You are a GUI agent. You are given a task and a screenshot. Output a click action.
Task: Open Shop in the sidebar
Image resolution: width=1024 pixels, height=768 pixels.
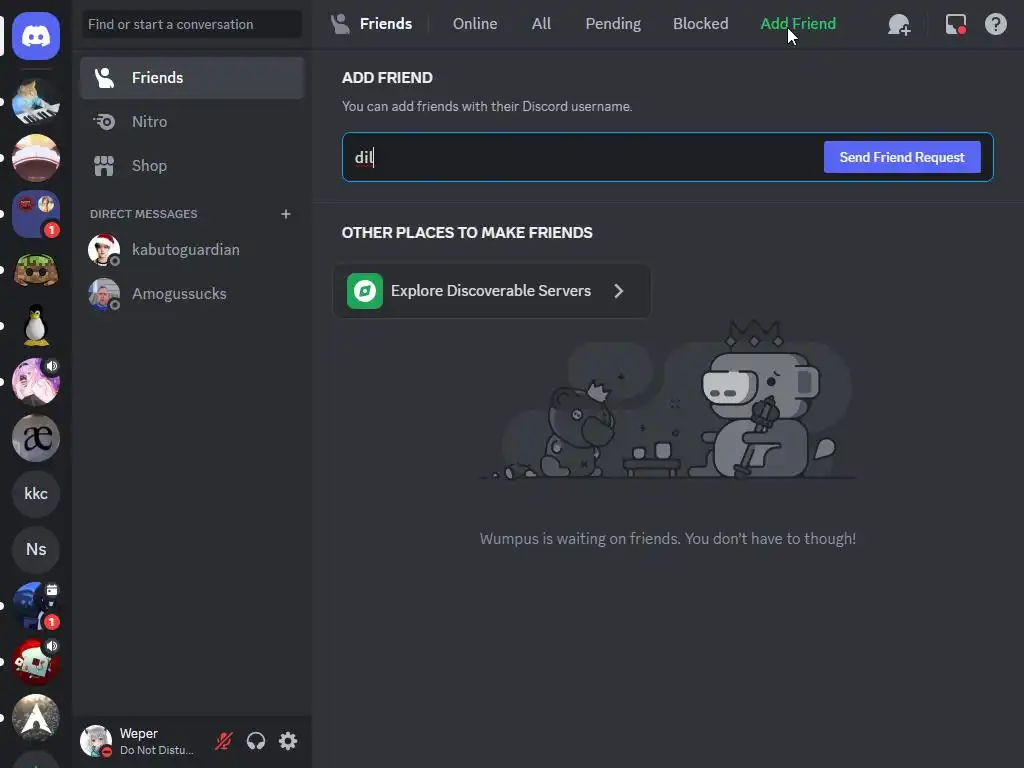[192, 166]
